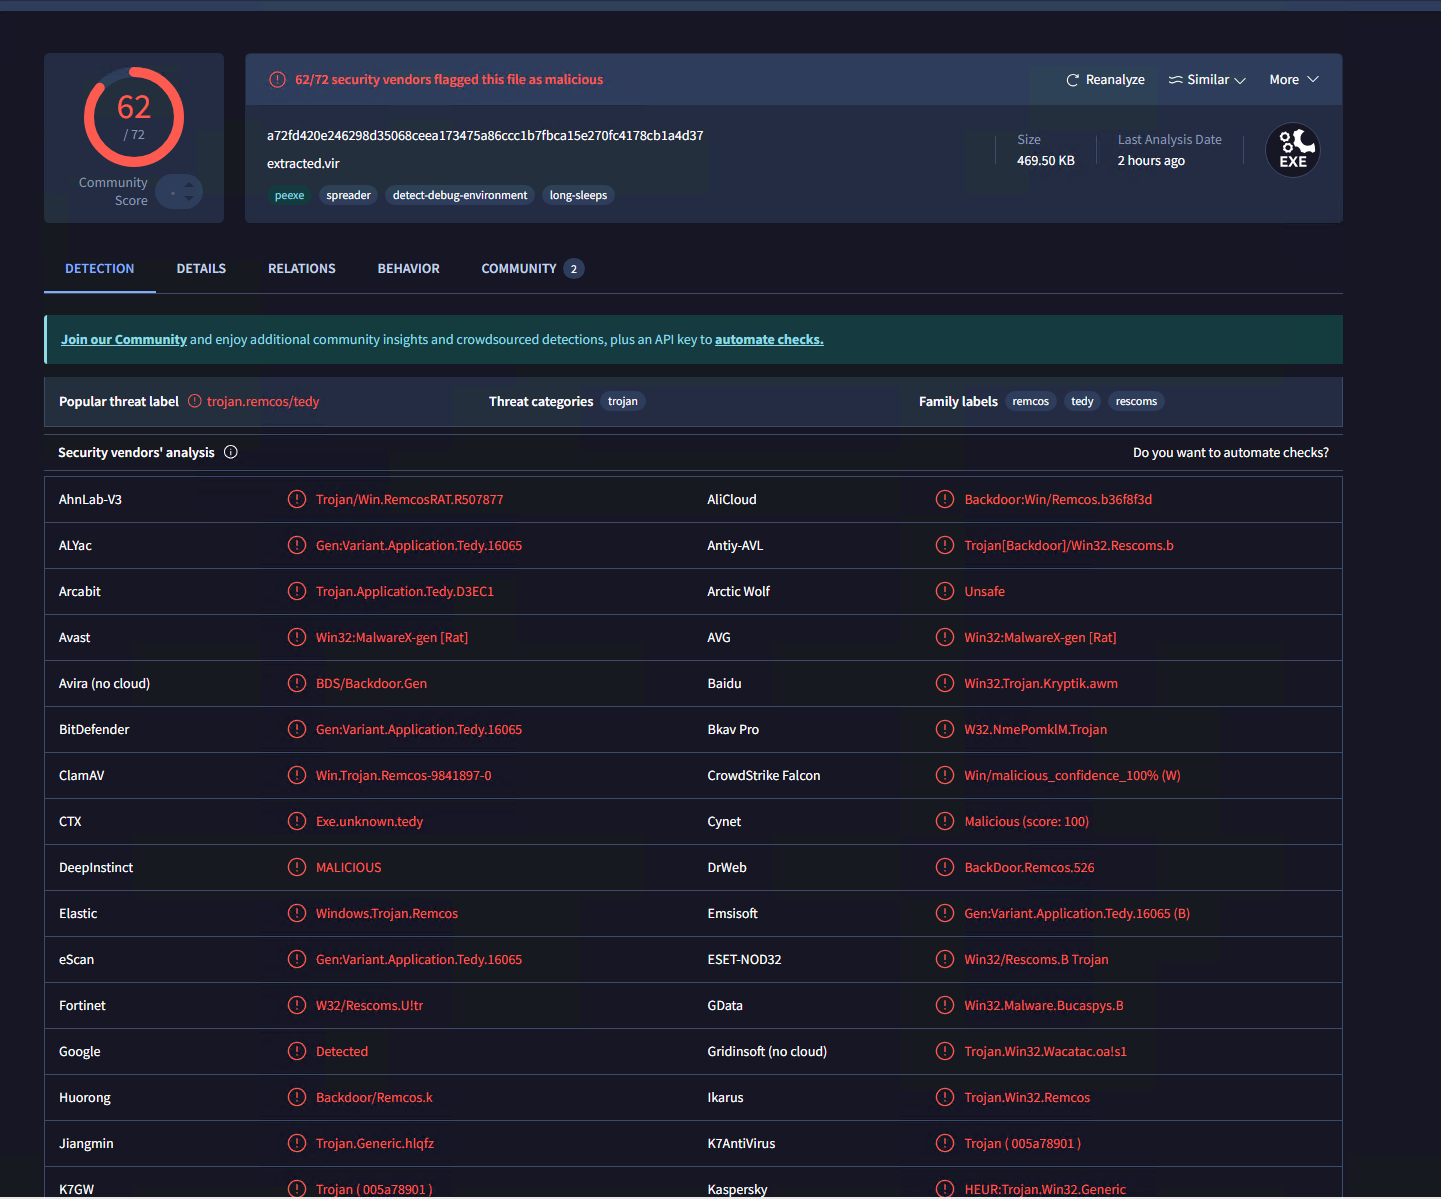
Task: Click 'Backdoor:Win/Remcos.b36f8f3d' detection result
Action: point(1058,500)
